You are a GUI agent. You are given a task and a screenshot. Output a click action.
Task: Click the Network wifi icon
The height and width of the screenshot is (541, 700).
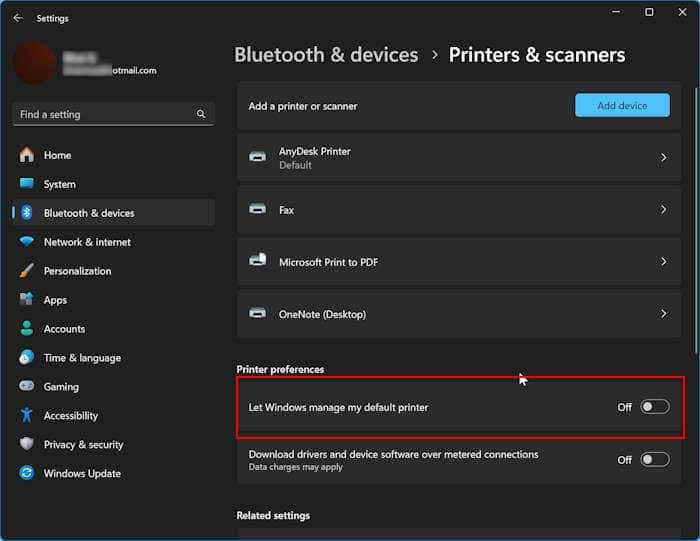27,241
